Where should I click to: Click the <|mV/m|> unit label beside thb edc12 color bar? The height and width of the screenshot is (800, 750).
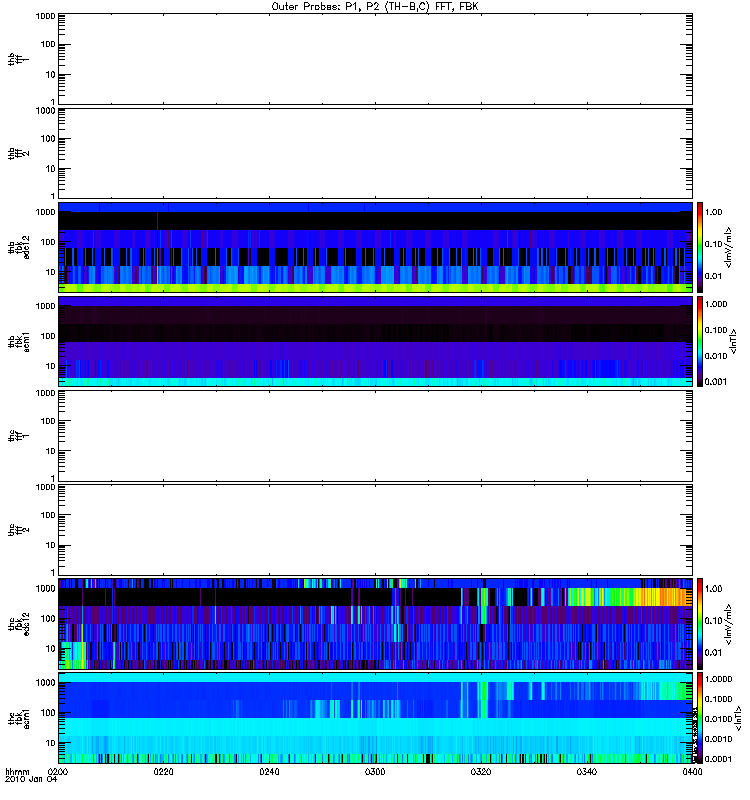click(729, 247)
